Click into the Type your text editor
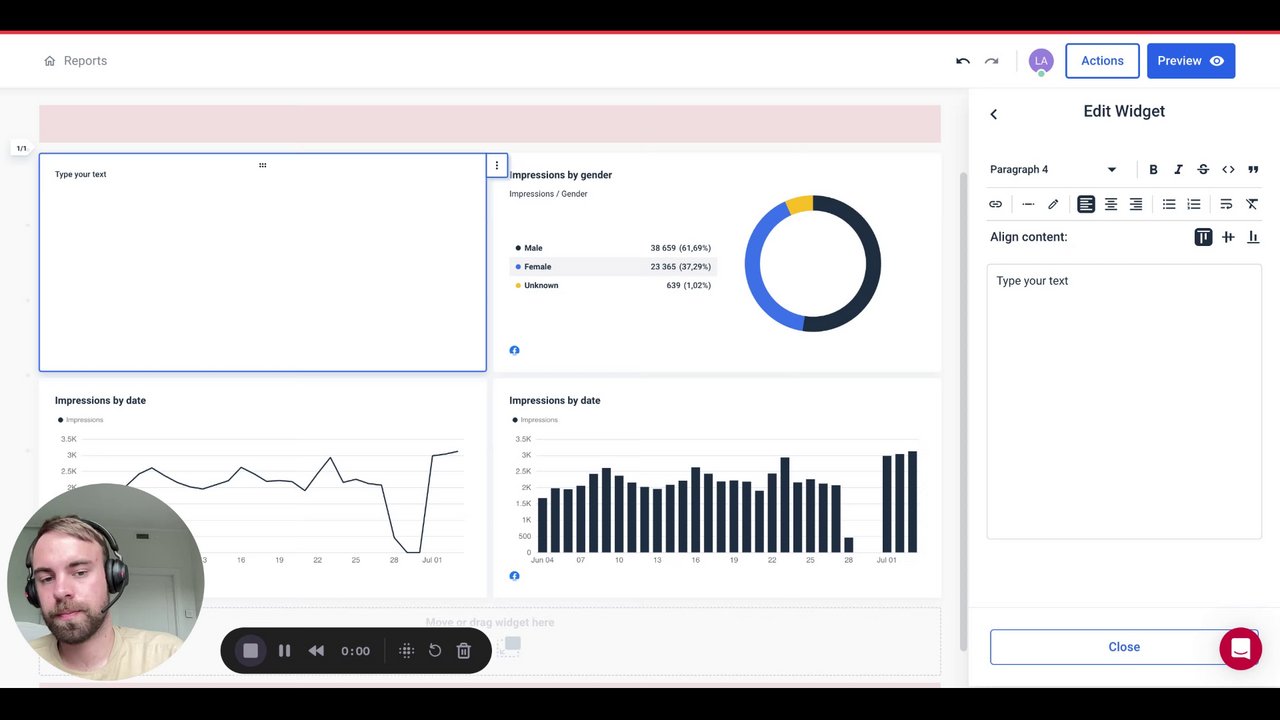Viewport: 1280px width, 720px height. 1124,402
